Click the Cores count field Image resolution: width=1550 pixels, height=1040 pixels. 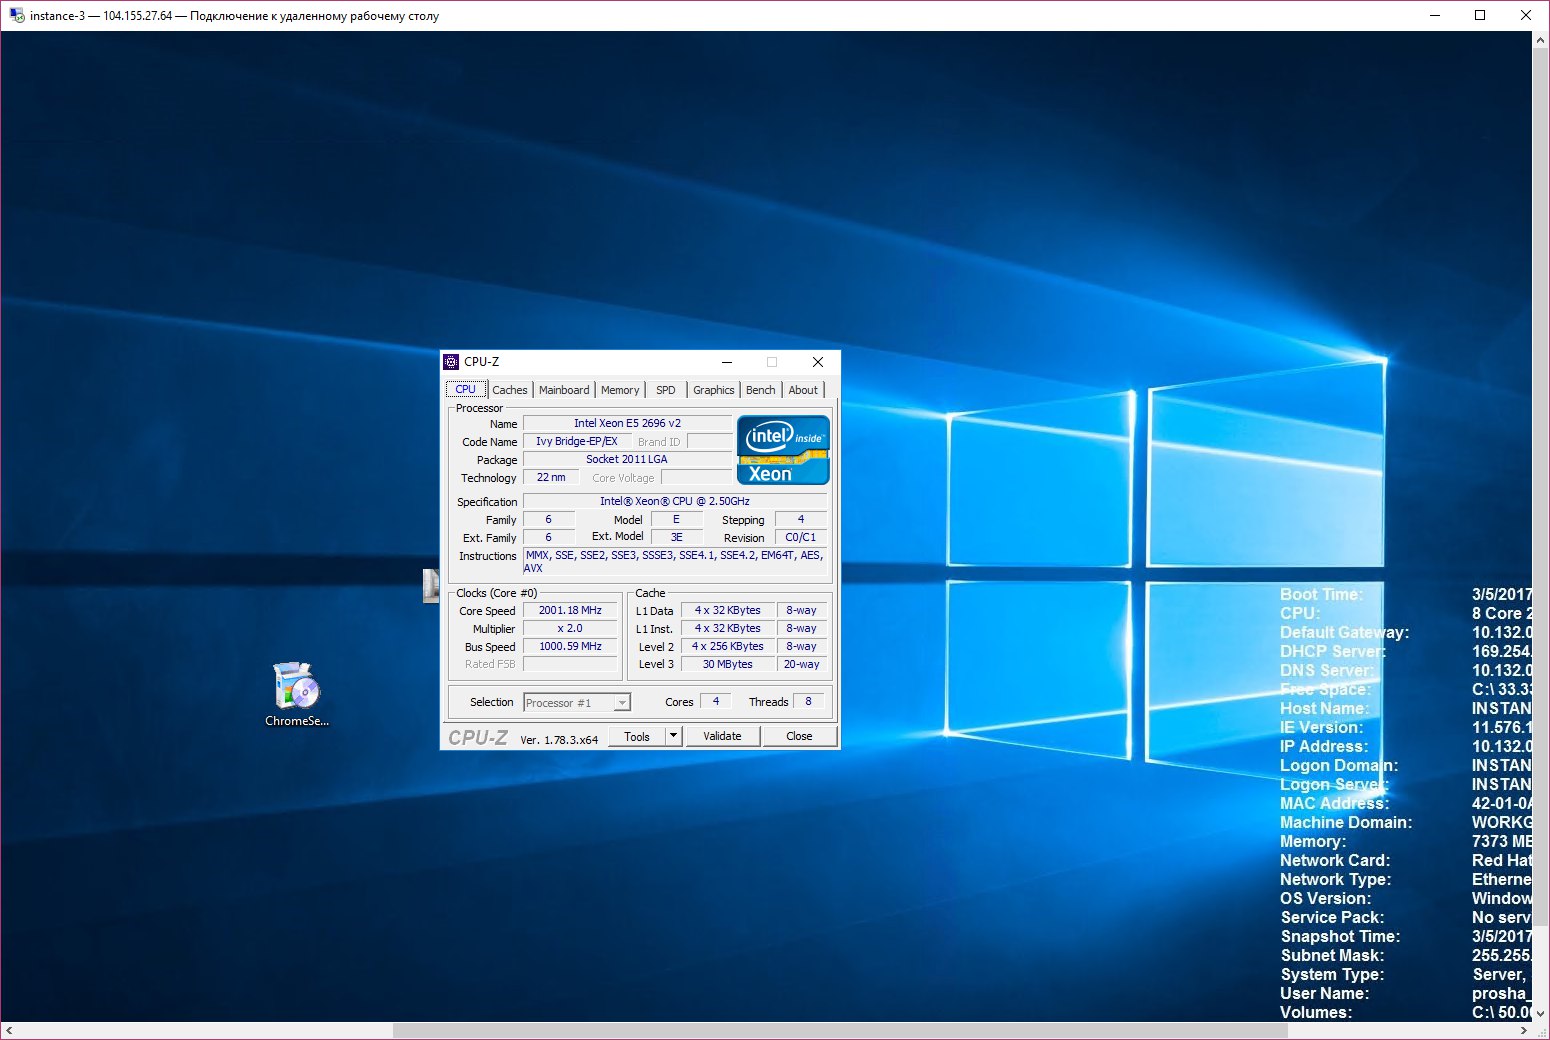(716, 701)
